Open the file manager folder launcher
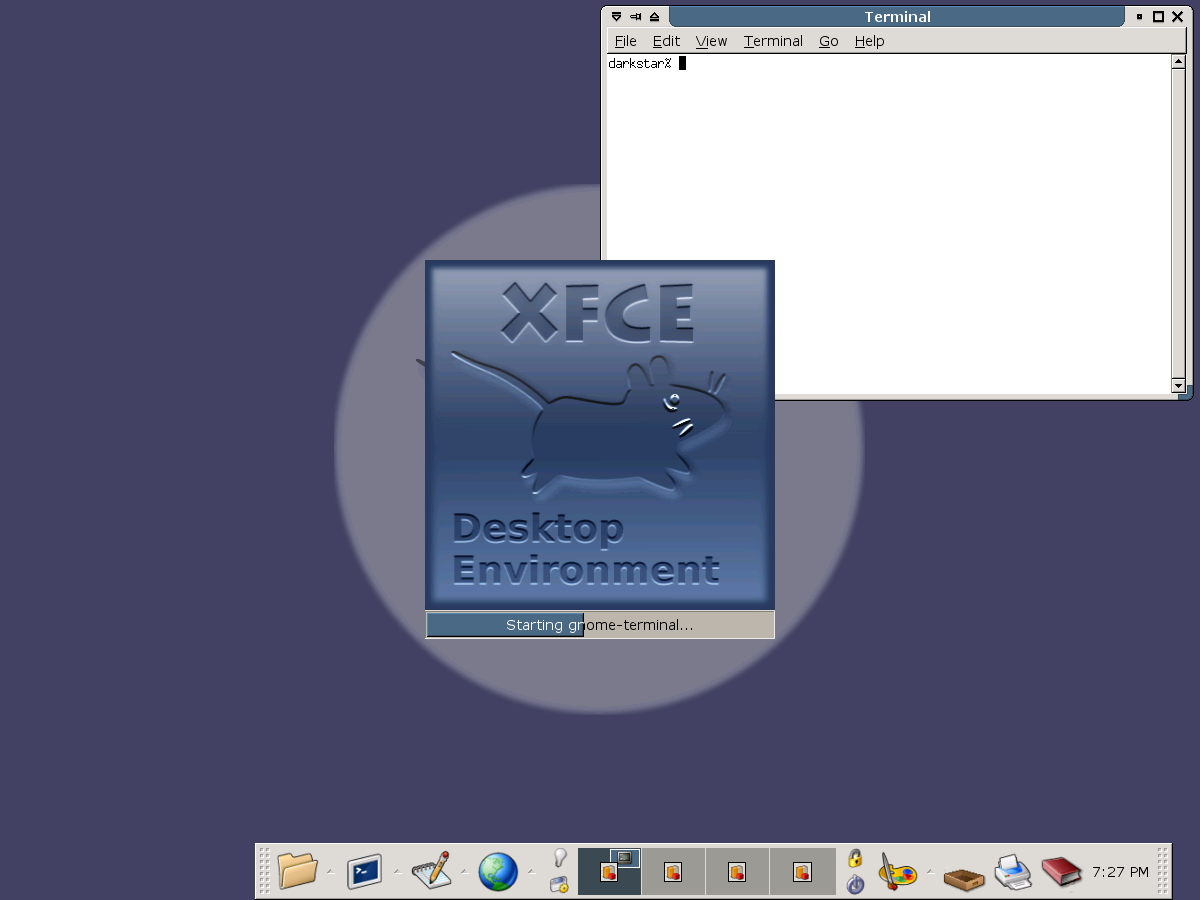The height and width of the screenshot is (900, 1200). pos(297,871)
